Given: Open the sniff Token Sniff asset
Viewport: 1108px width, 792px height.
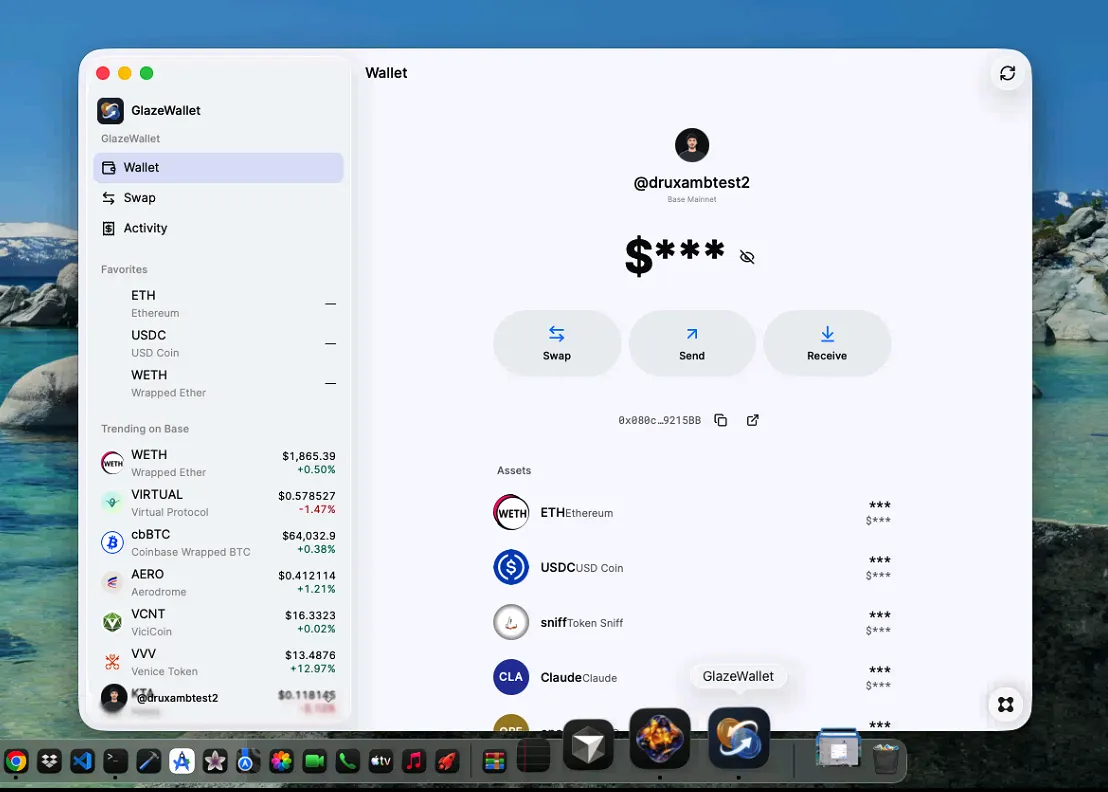Looking at the screenshot, I should (692, 622).
